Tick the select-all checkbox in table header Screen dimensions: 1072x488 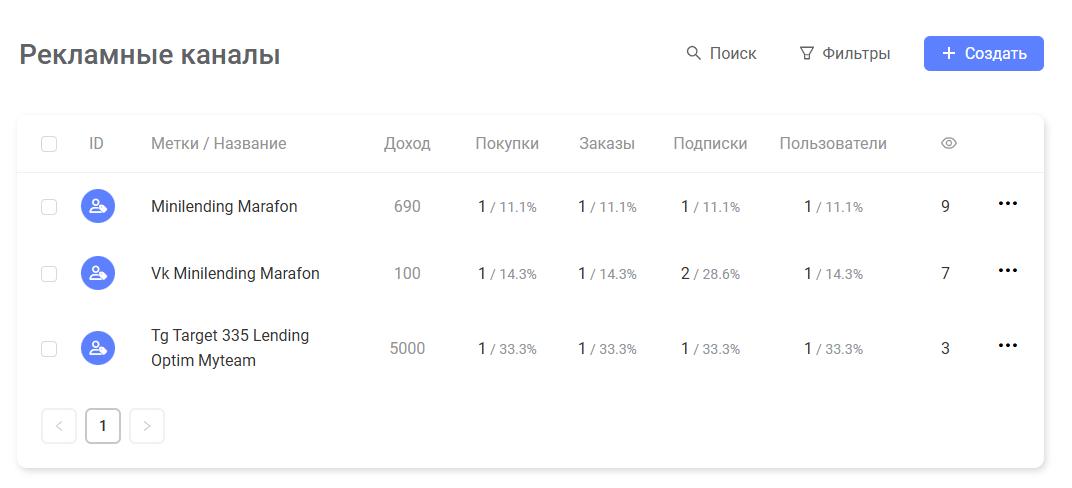click(49, 144)
